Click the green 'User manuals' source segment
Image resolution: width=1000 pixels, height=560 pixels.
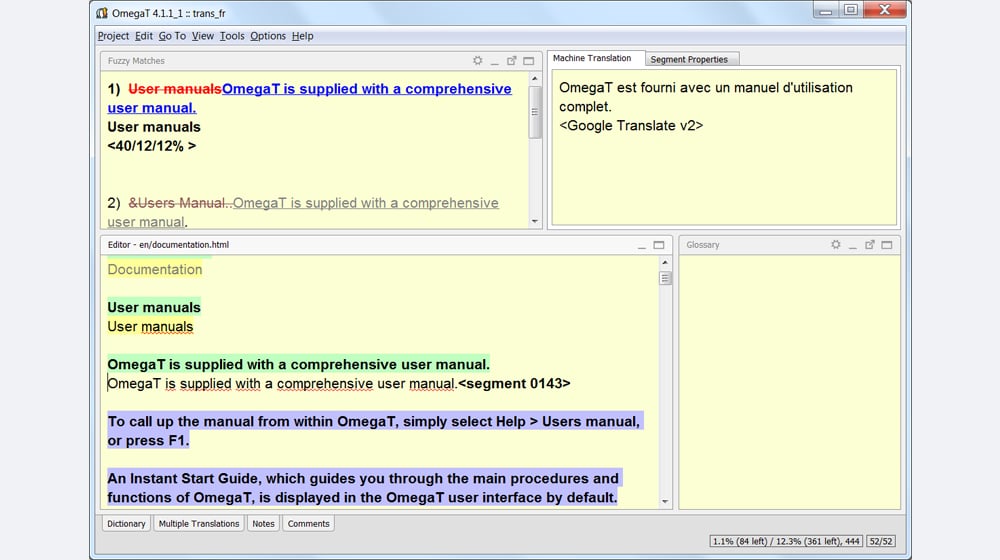coord(154,307)
